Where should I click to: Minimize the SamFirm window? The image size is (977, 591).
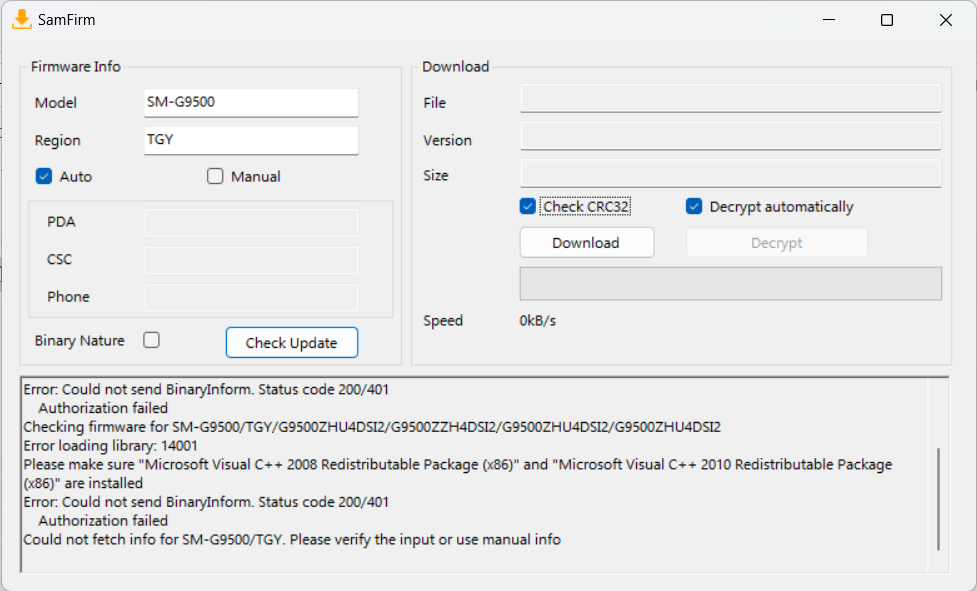point(829,20)
